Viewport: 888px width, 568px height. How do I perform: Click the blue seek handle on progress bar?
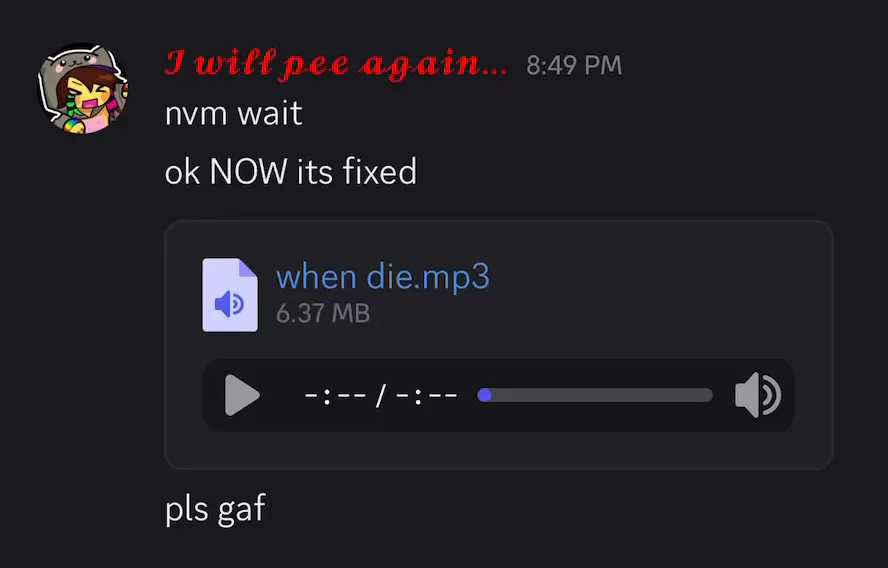tap(484, 395)
